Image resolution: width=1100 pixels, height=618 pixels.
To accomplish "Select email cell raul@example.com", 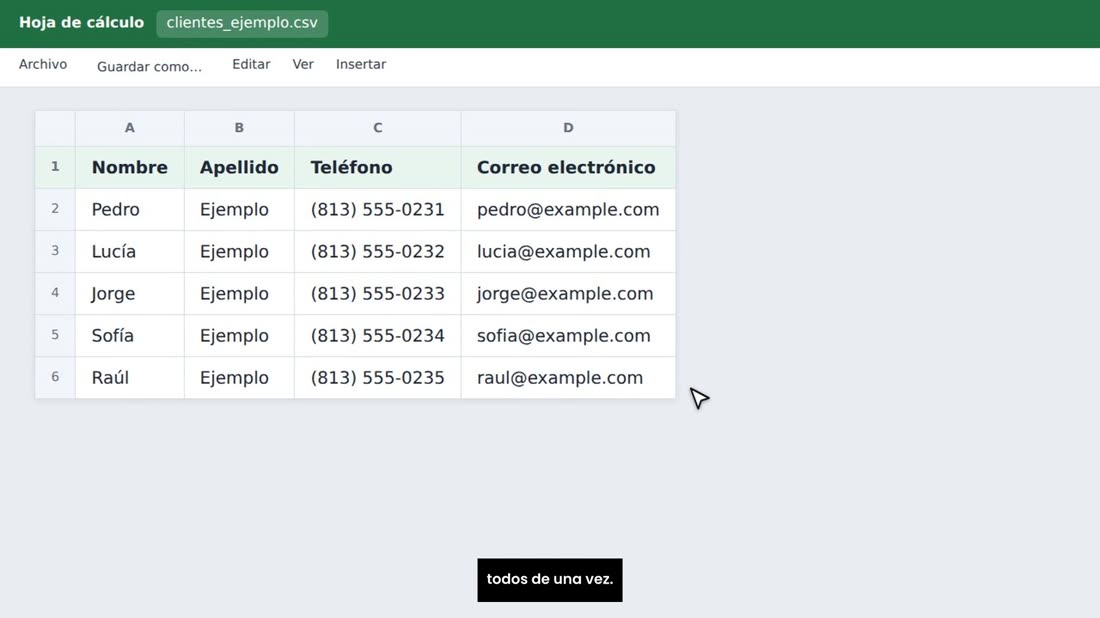I will [568, 377].
